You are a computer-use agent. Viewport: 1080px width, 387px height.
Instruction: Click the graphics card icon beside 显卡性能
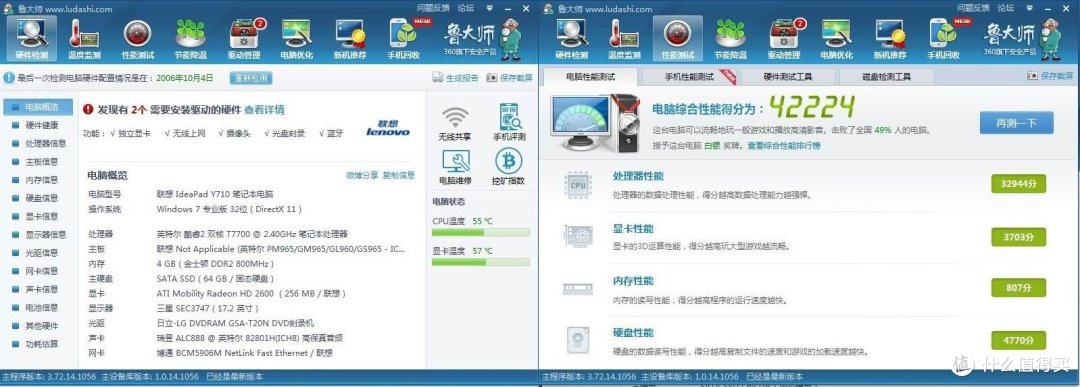(577, 236)
